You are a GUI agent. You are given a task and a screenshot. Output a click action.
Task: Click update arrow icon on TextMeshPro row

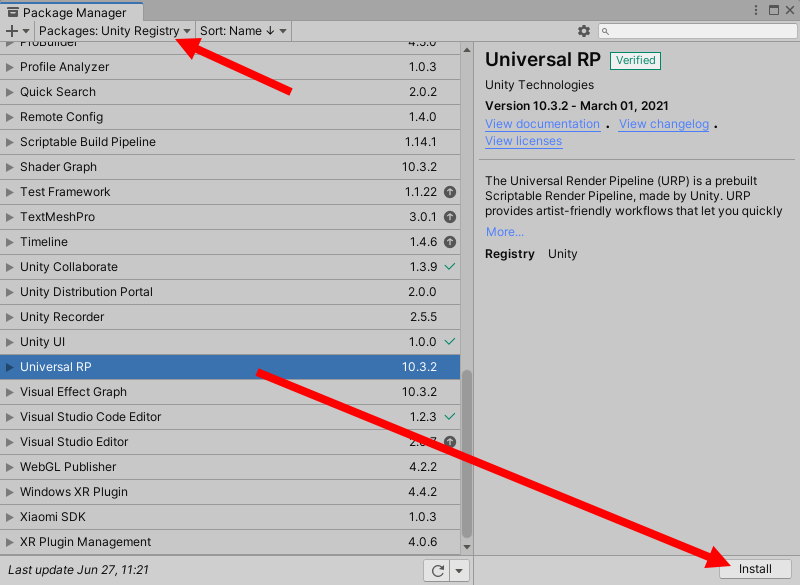point(449,217)
